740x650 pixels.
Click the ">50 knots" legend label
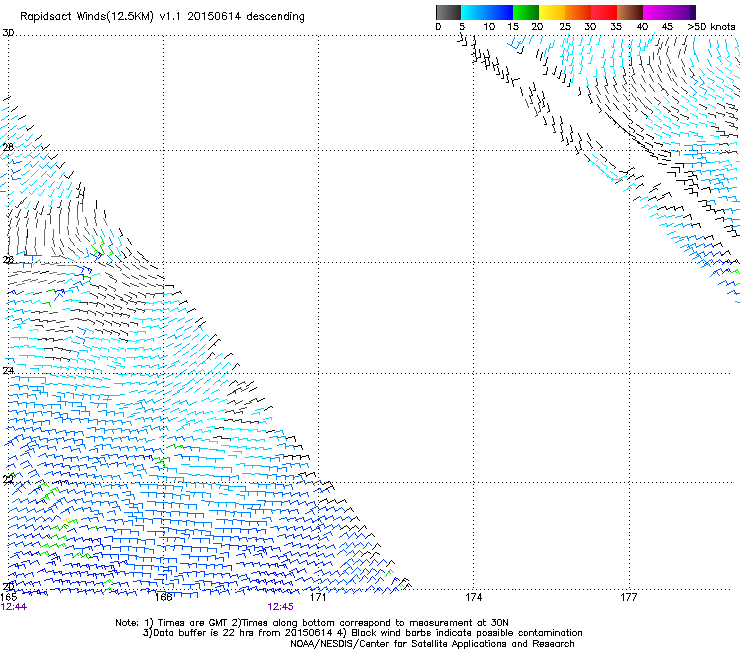(711, 27)
